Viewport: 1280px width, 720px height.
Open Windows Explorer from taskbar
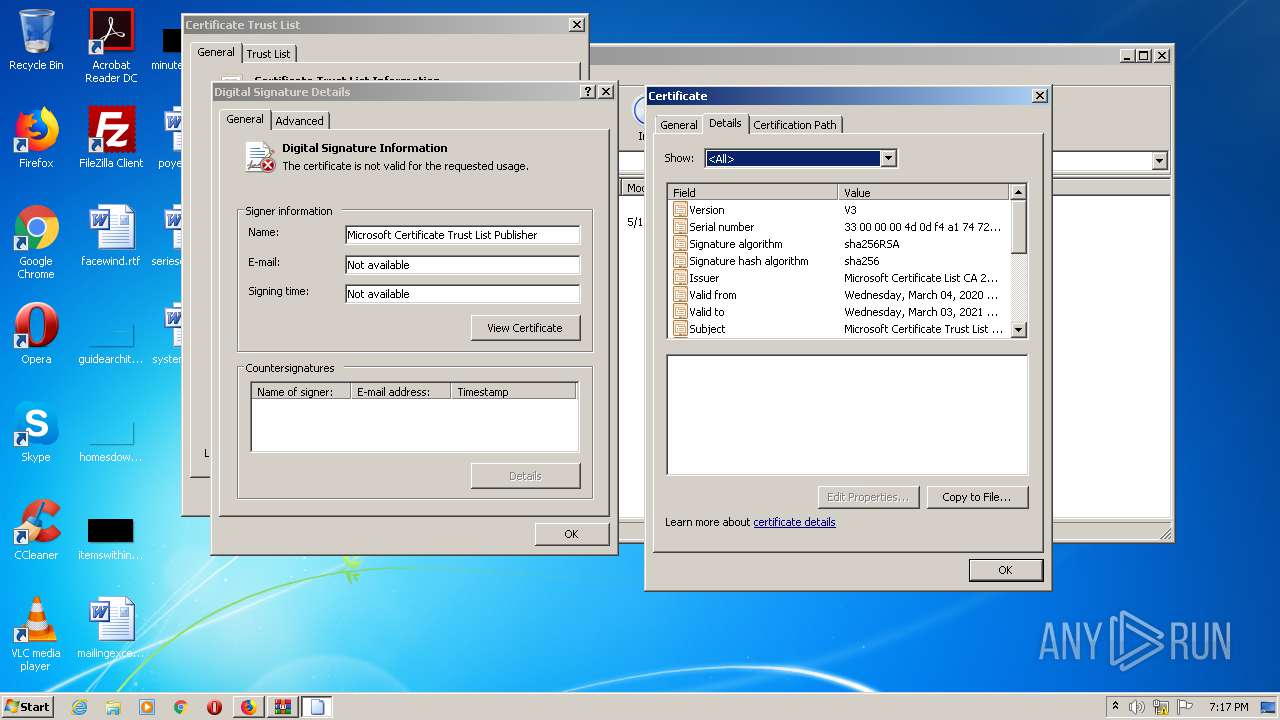tap(113, 707)
